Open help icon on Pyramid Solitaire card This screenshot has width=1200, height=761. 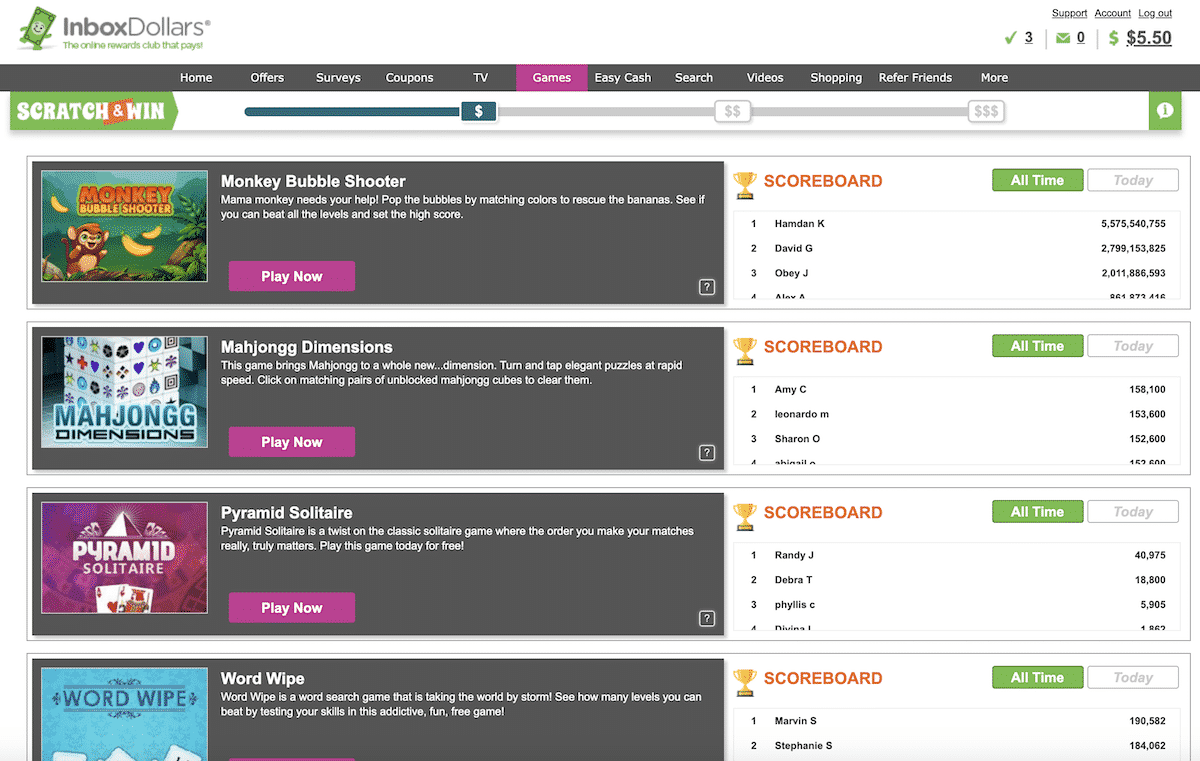[707, 618]
